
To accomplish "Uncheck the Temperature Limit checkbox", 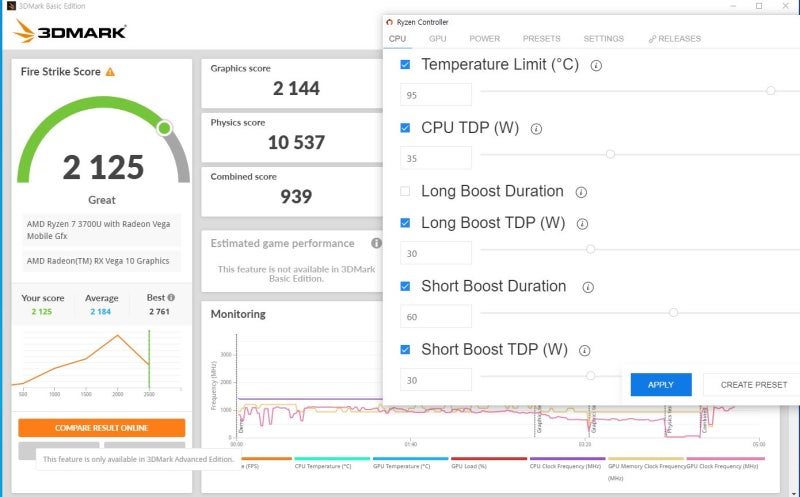I will coord(405,64).
